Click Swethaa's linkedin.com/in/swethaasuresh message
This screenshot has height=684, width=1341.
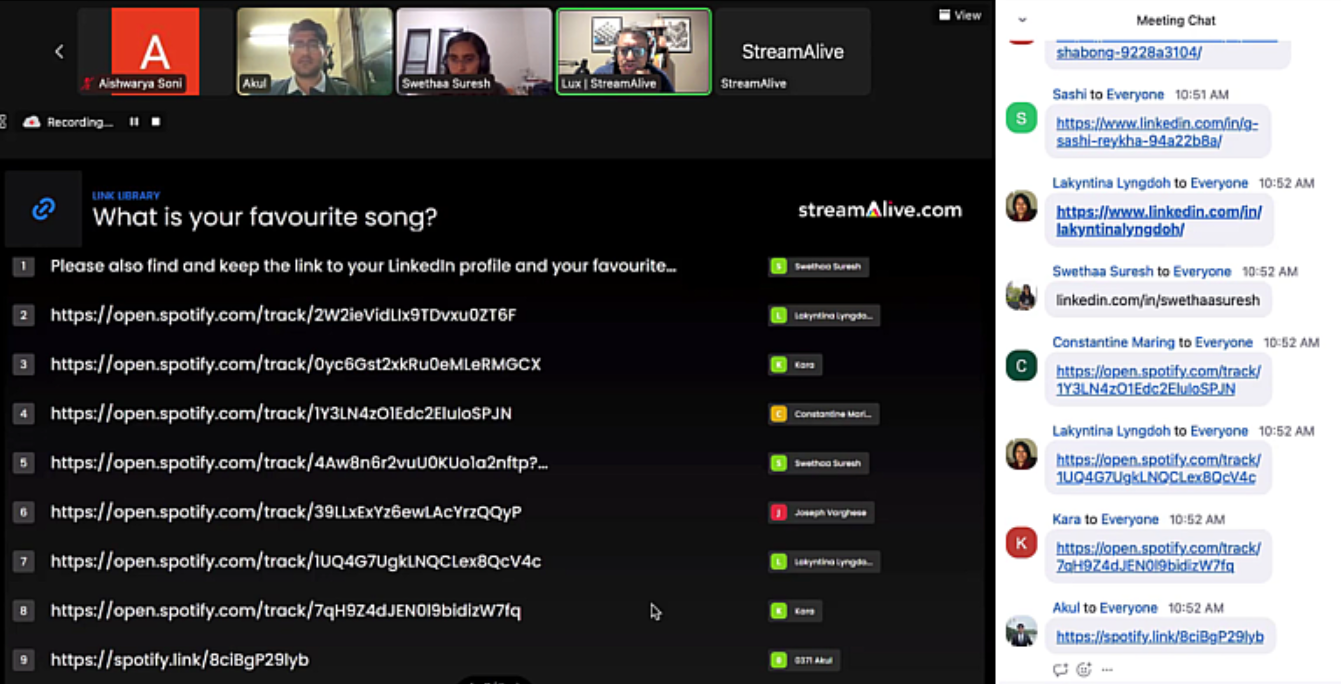[1158, 300]
